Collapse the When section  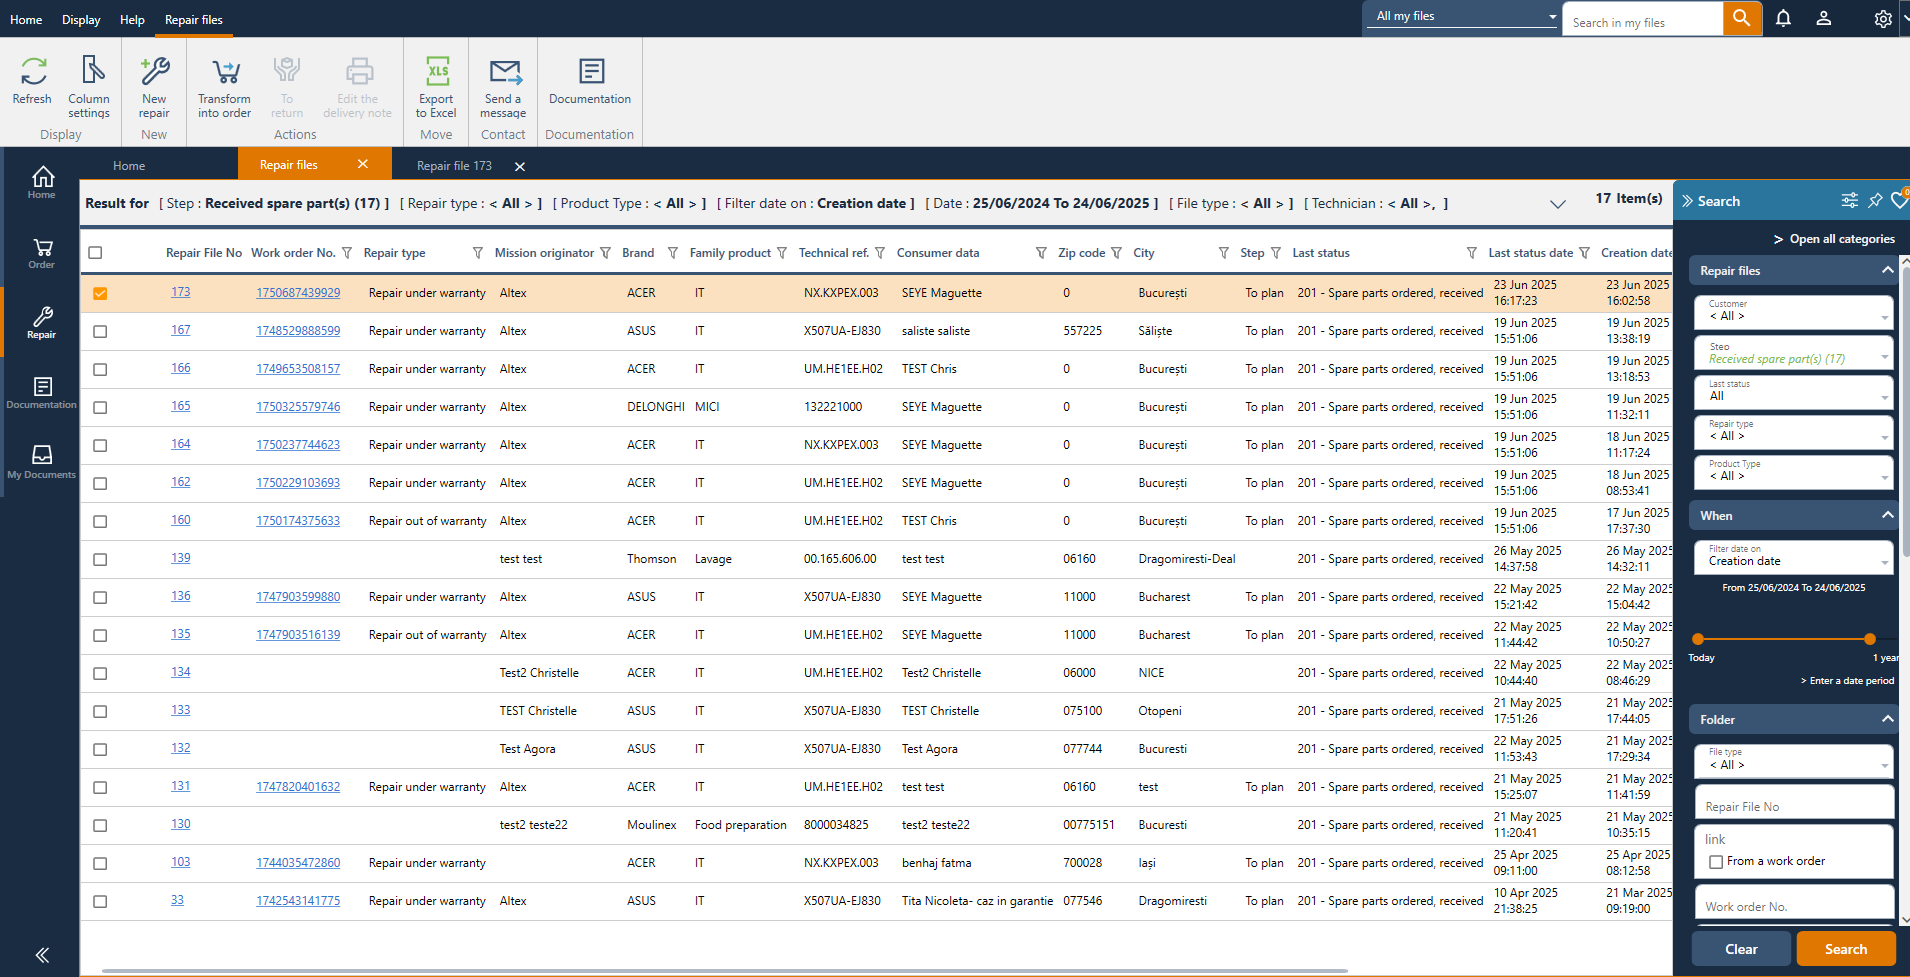click(x=1887, y=515)
